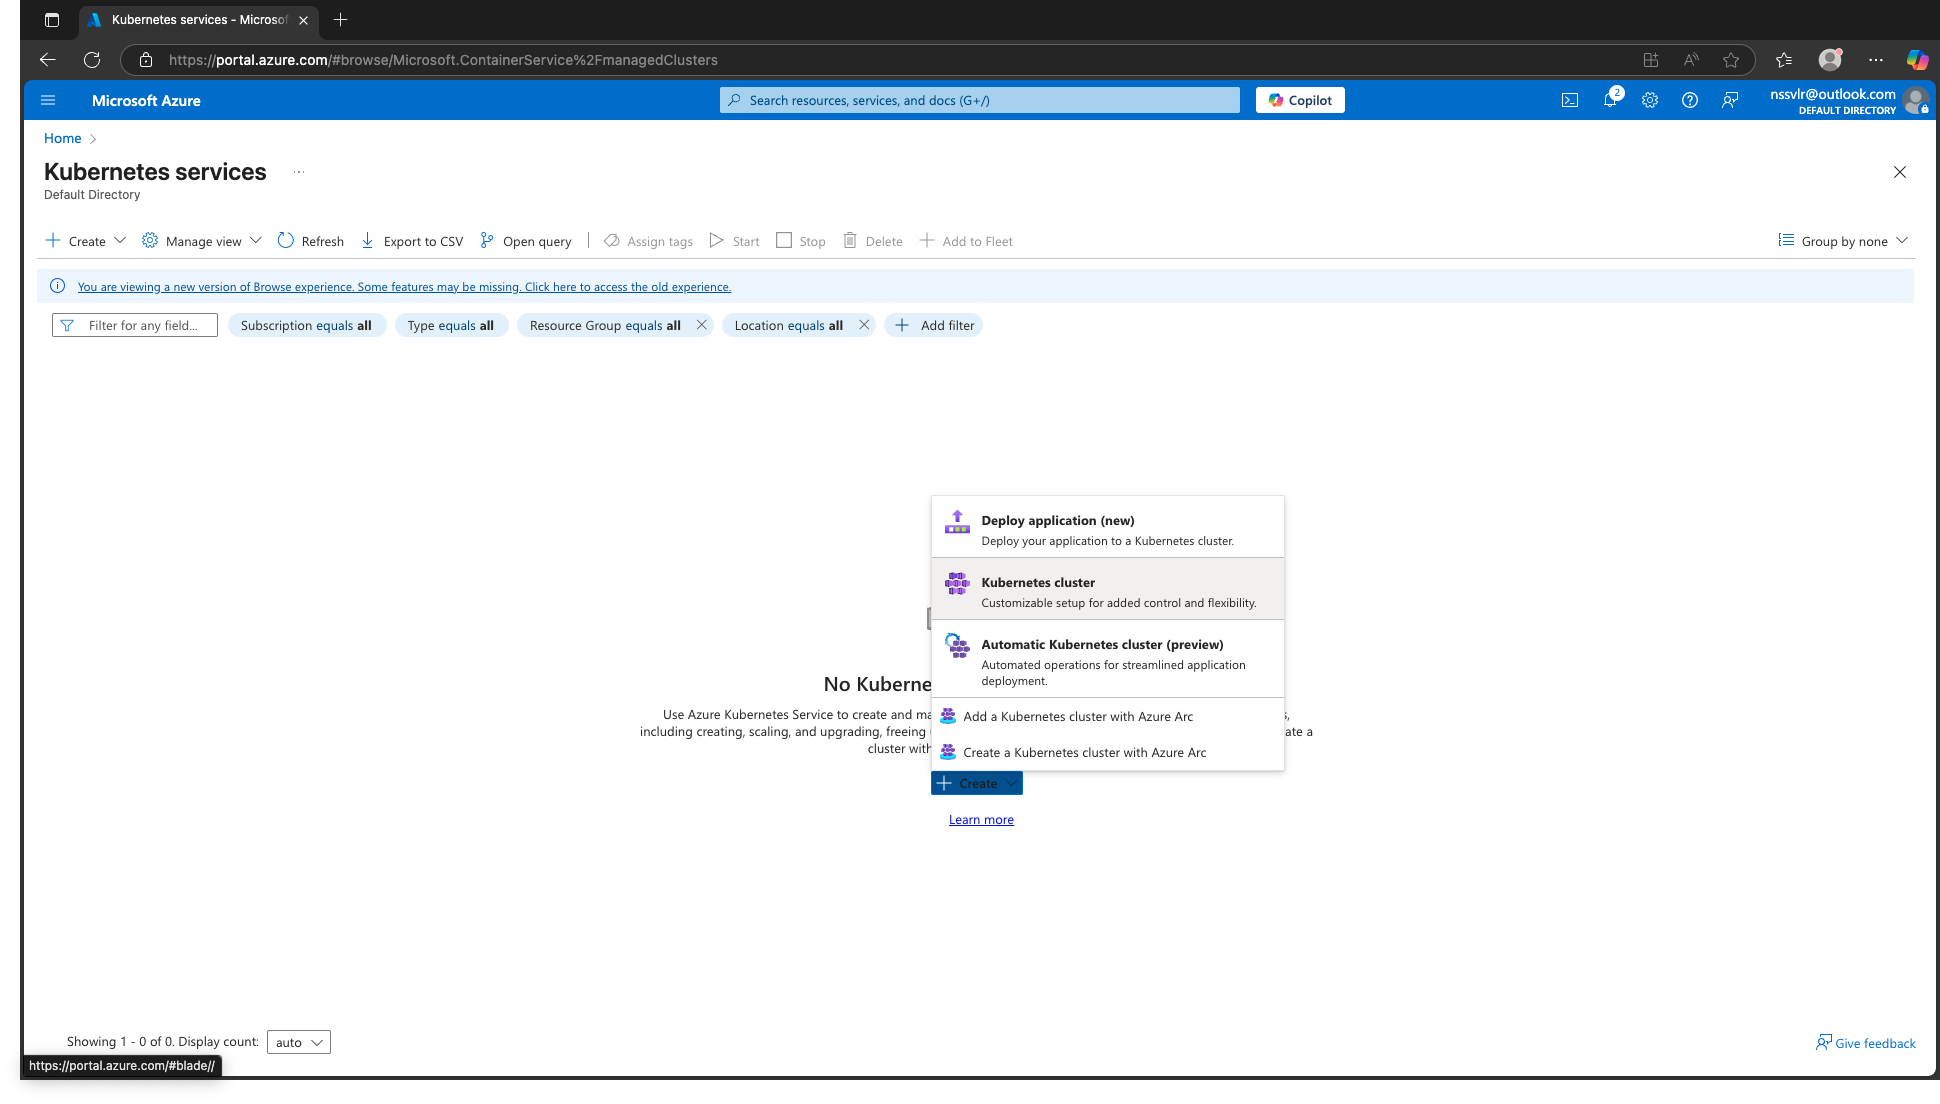Open the feedback icon in the top bar
Viewport: 1940px width, 1104px height.
pos(1731,100)
